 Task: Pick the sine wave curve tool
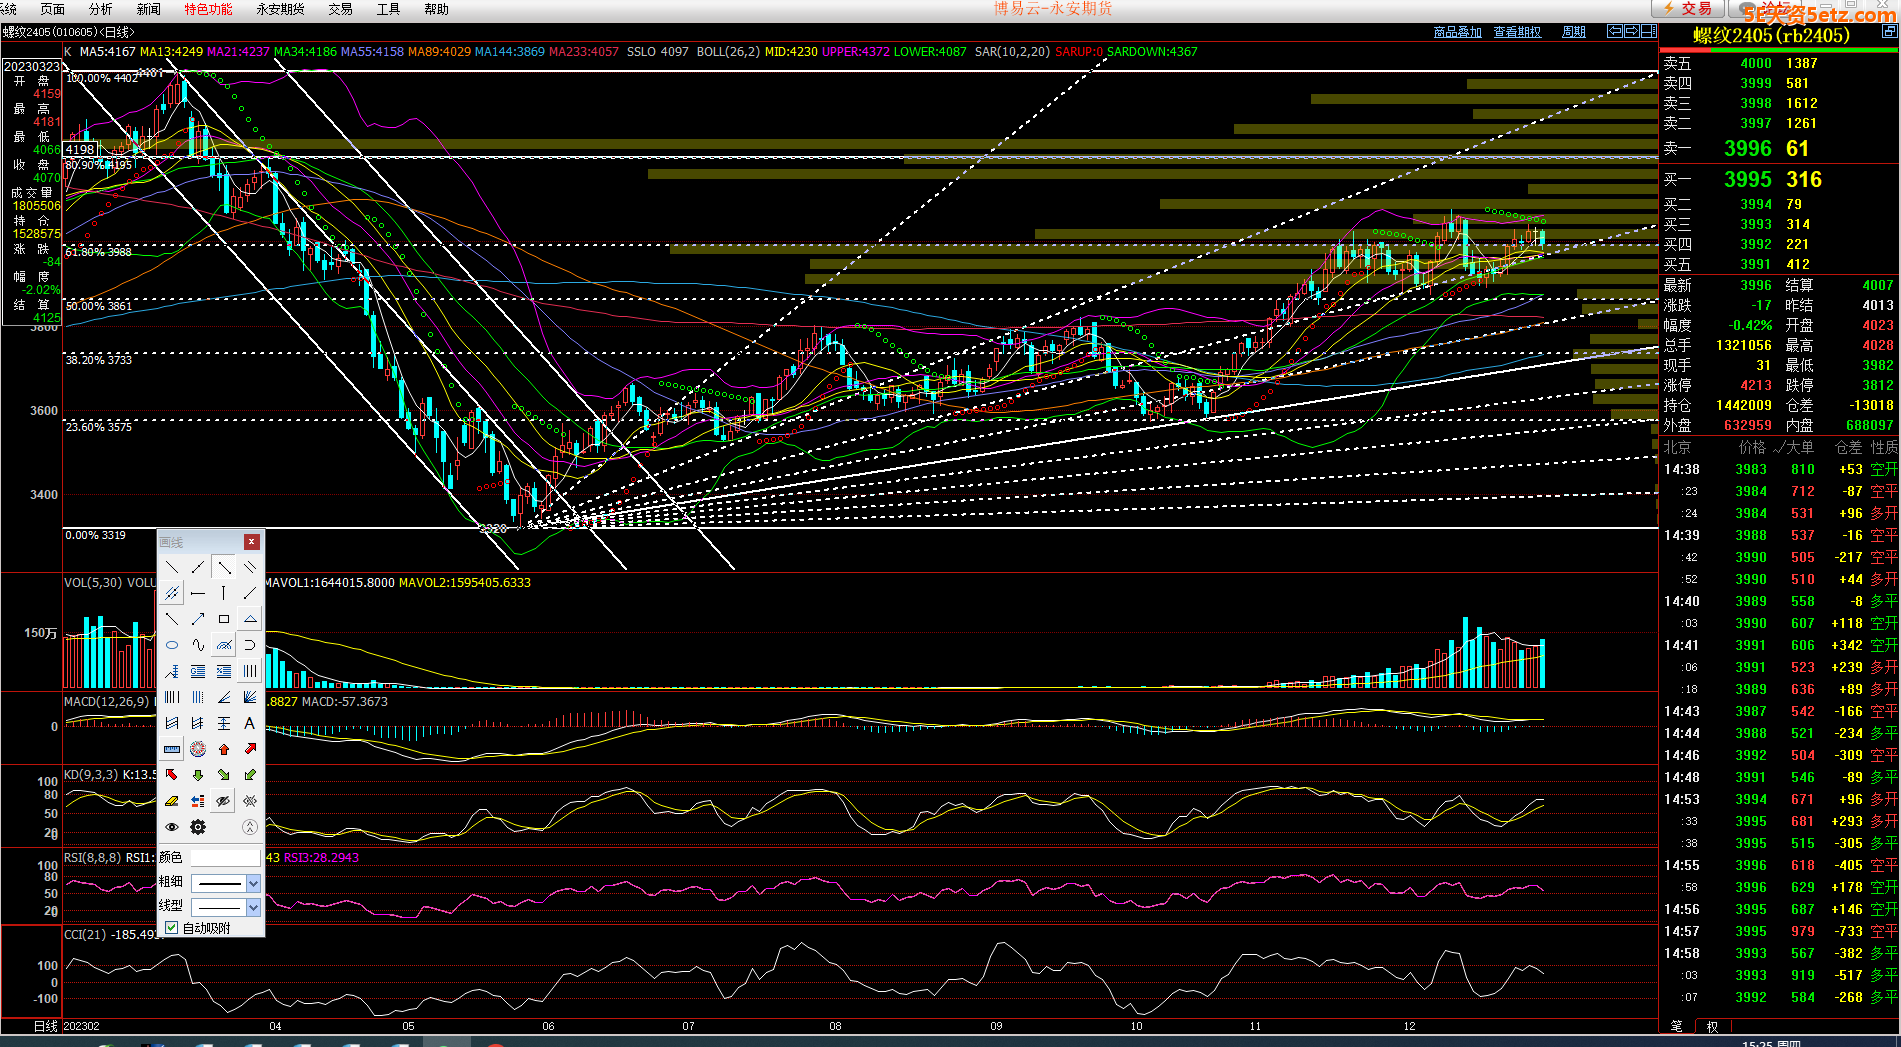[x=198, y=645]
